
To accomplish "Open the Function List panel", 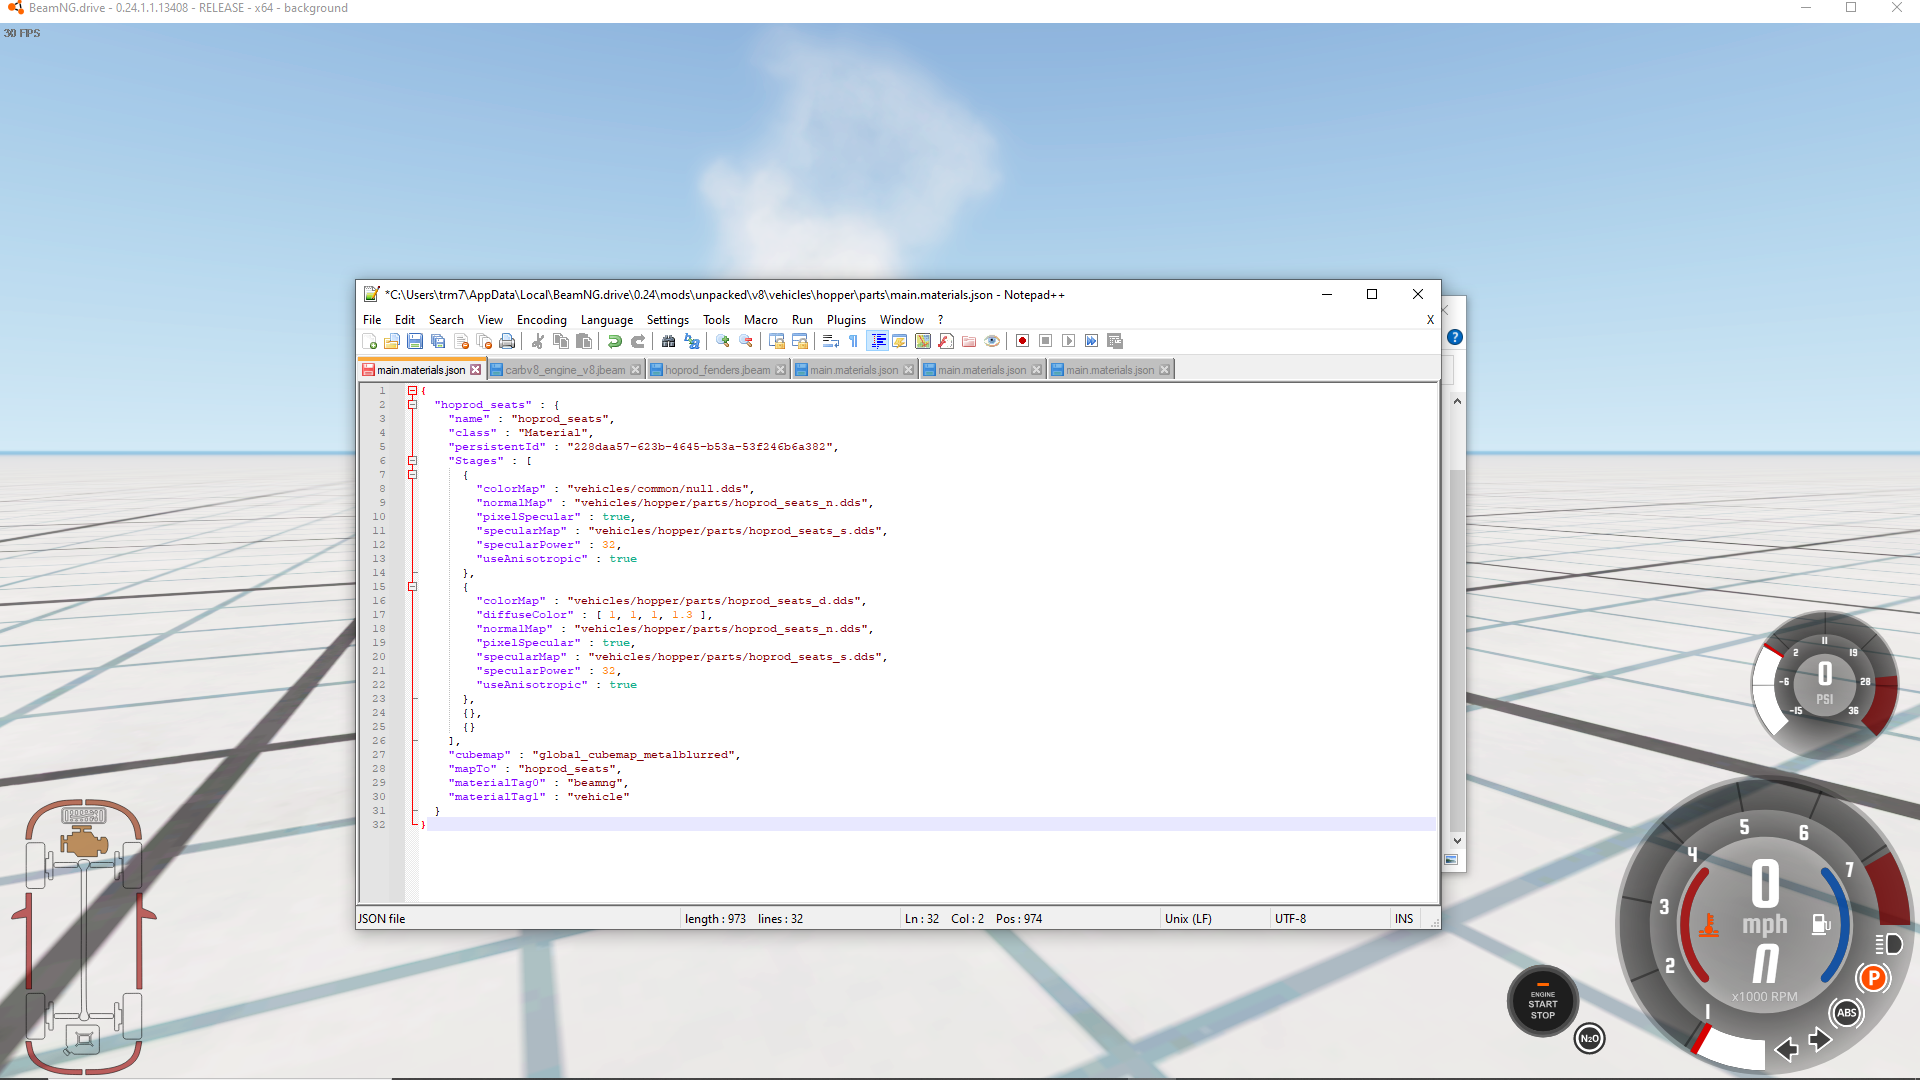I will 946,341.
